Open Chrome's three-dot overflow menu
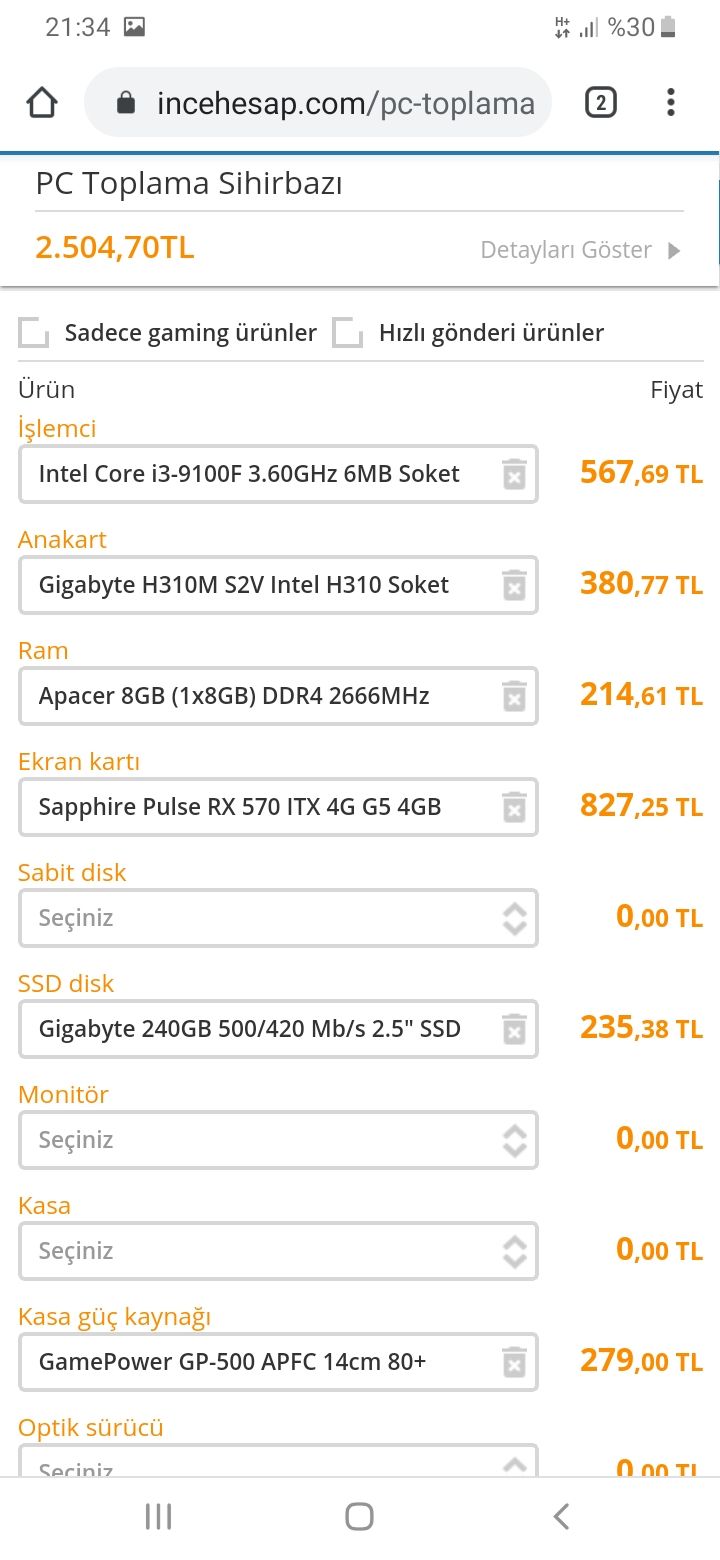720x1560 pixels. point(670,102)
